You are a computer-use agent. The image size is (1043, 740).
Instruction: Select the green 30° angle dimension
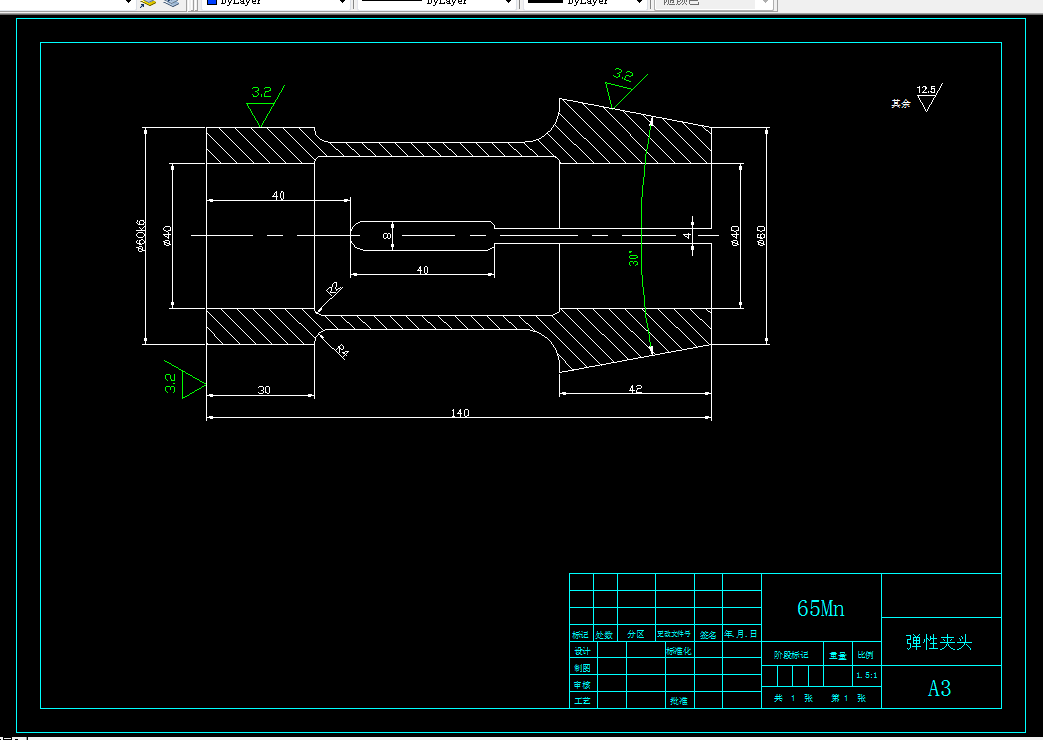click(x=634, y=258)
